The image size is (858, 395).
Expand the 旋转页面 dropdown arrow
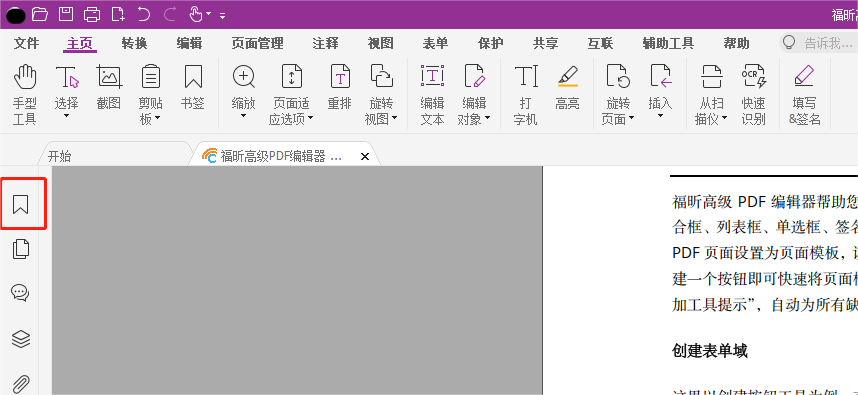pyautogui.click(x=631, y=119)
